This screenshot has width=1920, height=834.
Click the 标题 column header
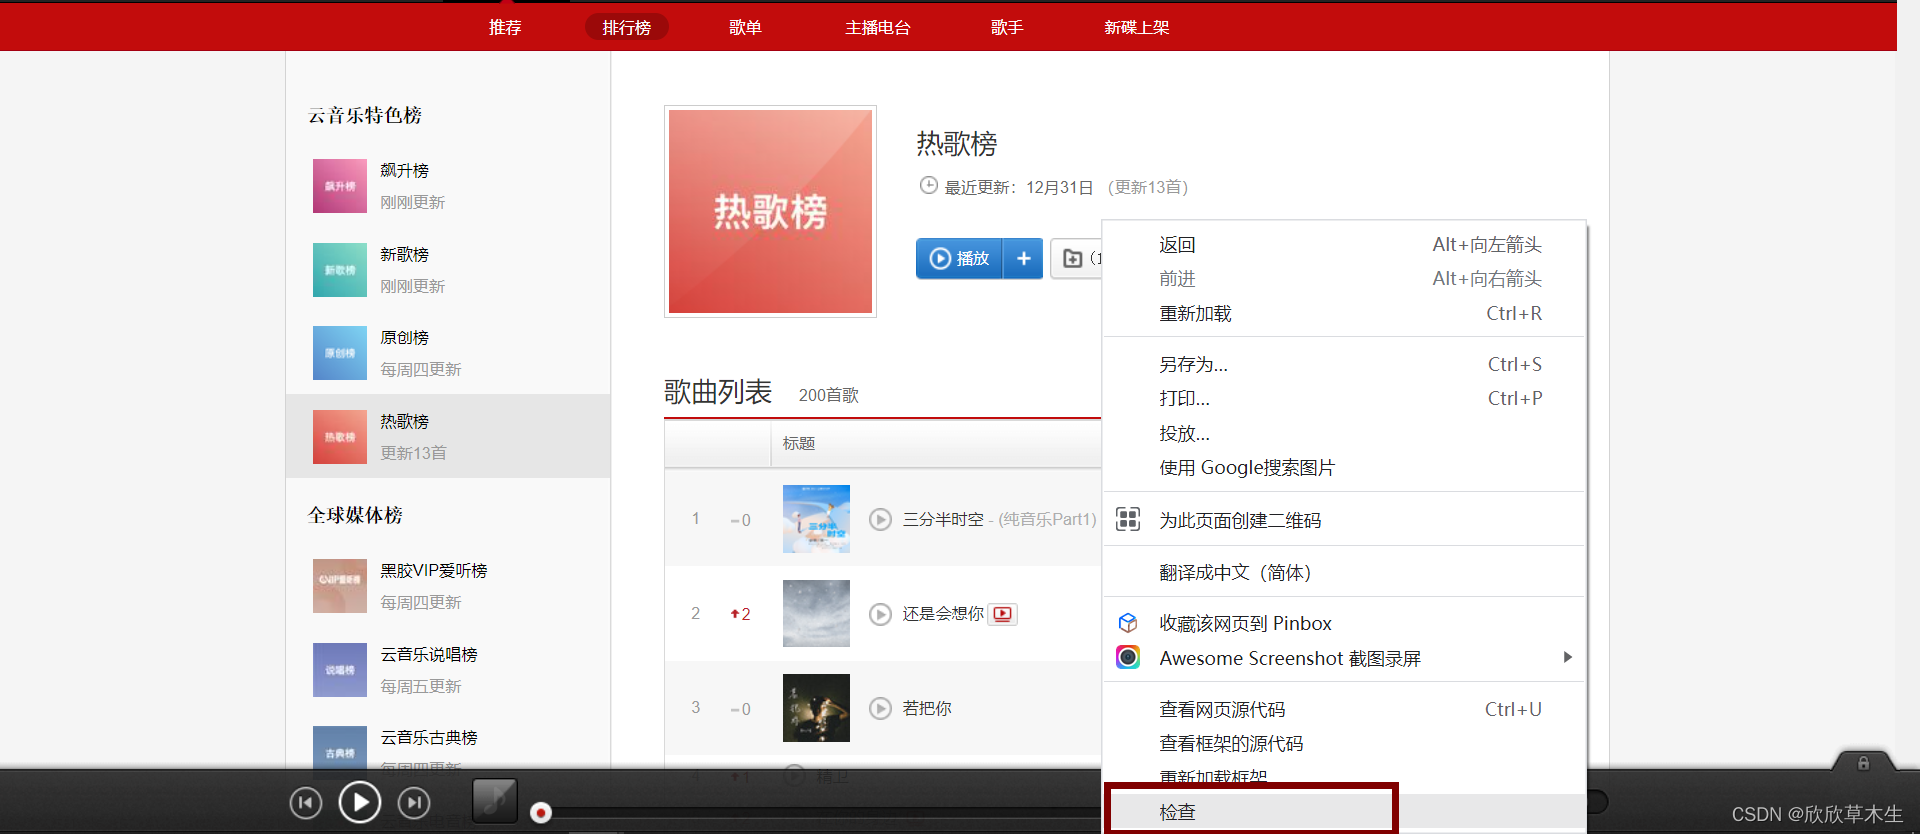[799, 443]
